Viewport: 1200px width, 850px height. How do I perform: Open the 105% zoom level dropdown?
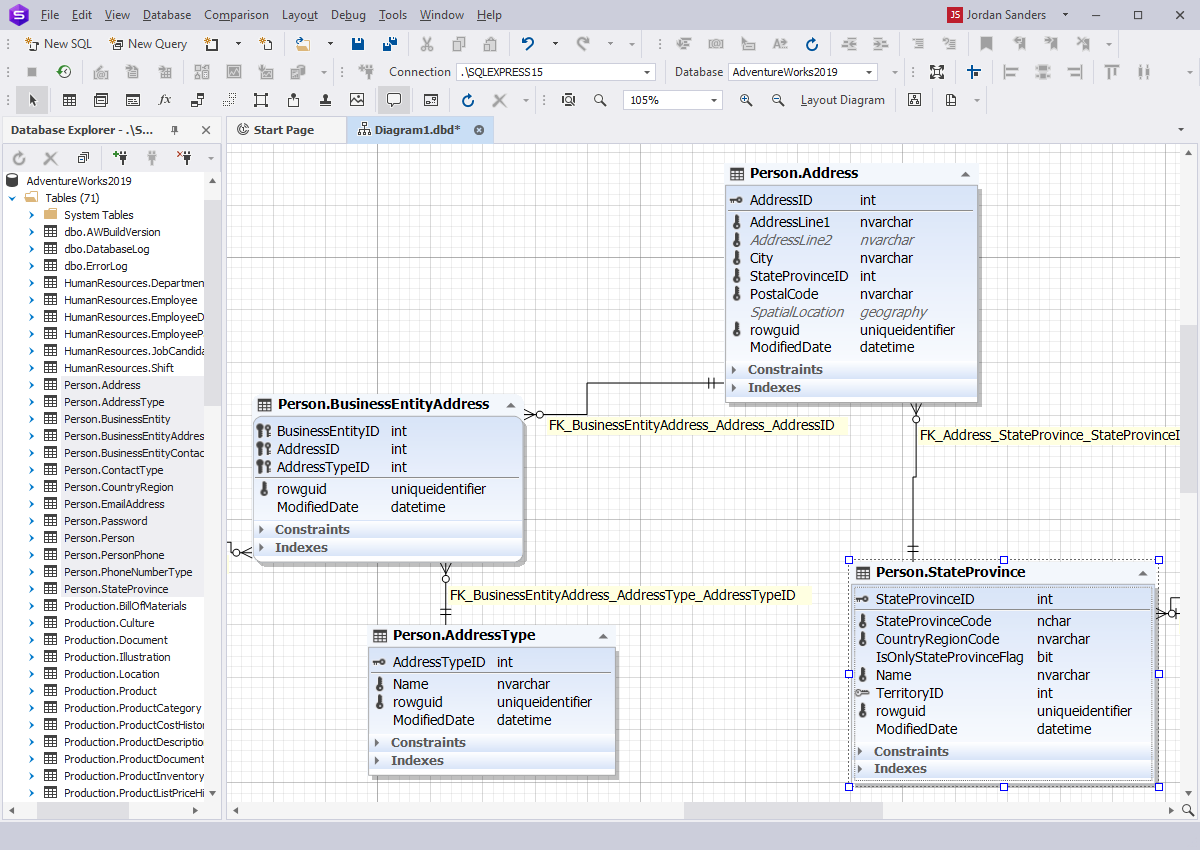pos(714,100)
